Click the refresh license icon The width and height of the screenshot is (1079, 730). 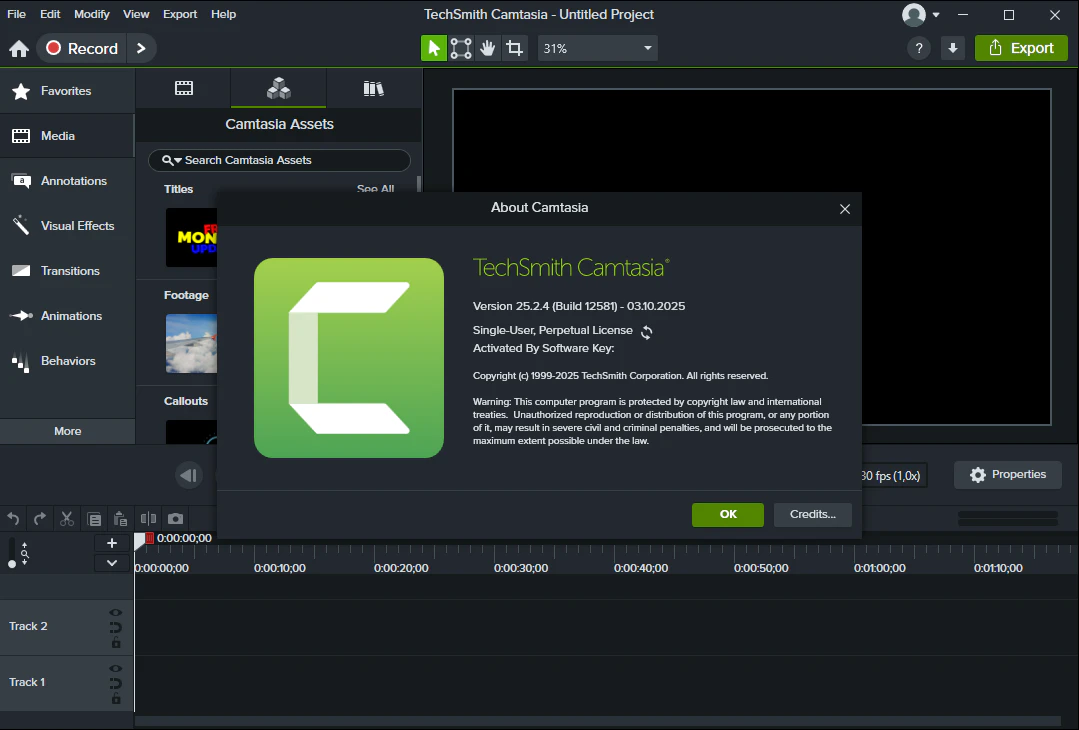point(646,332)
